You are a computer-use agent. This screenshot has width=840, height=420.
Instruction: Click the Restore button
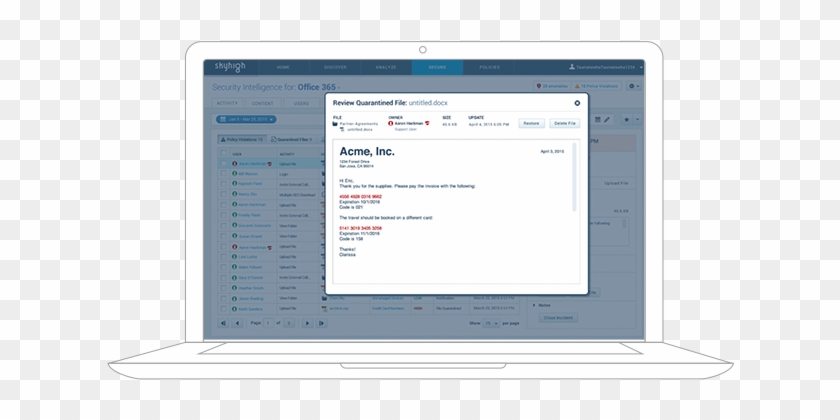point(531,123)
